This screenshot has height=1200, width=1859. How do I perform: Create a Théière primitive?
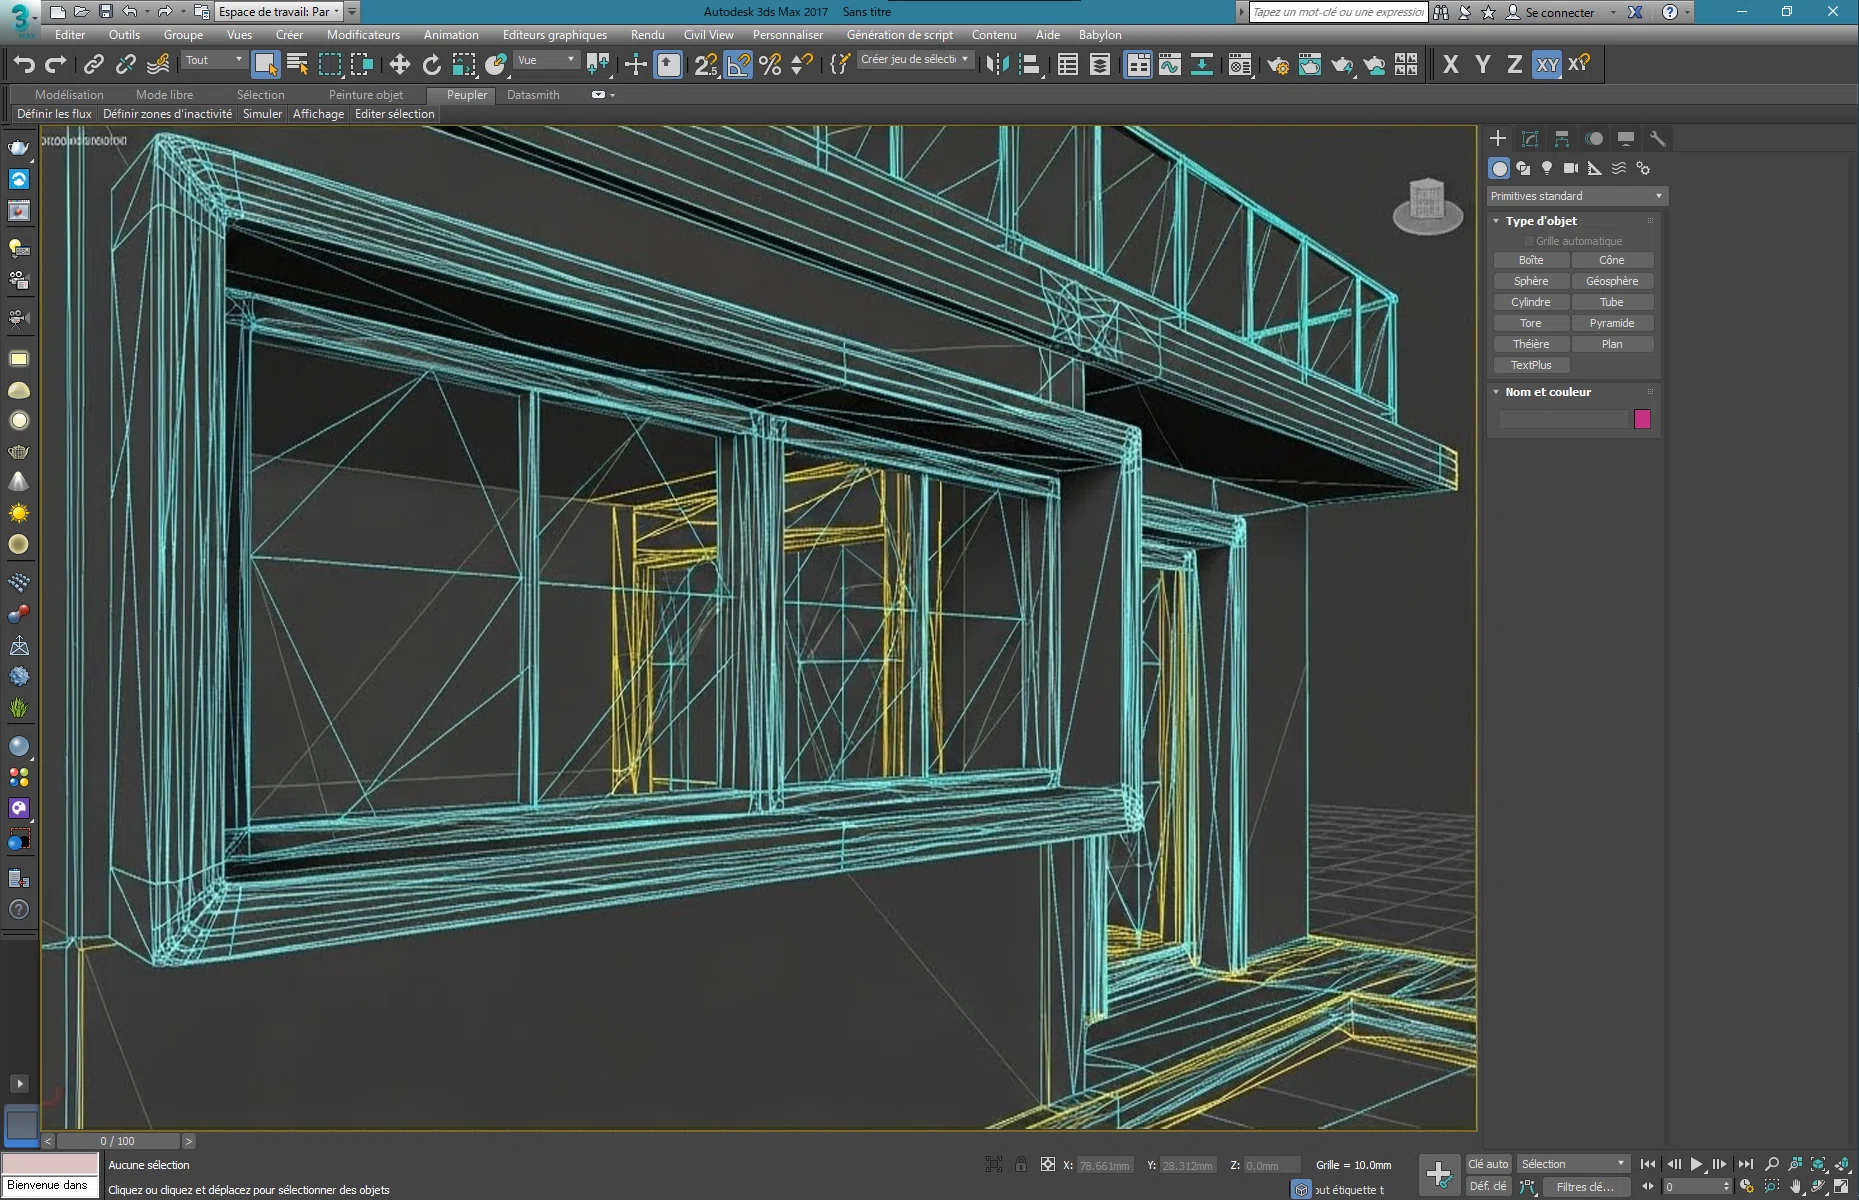[x=1531, y=344]
